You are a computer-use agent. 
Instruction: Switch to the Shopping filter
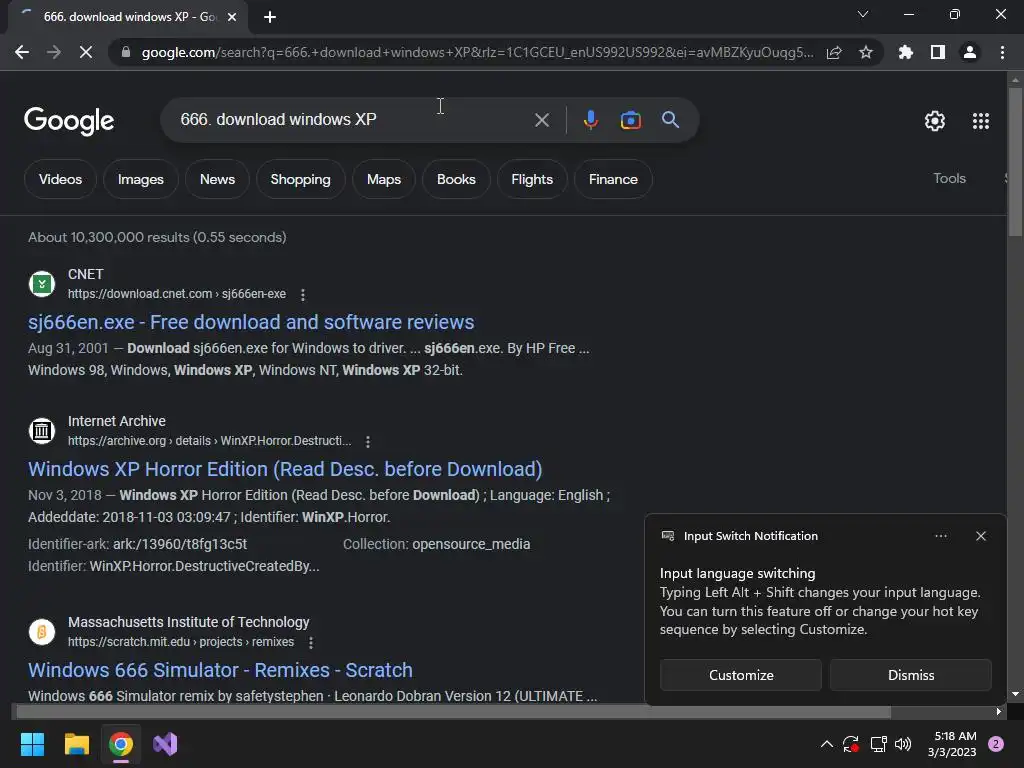[x=300, y=179]
